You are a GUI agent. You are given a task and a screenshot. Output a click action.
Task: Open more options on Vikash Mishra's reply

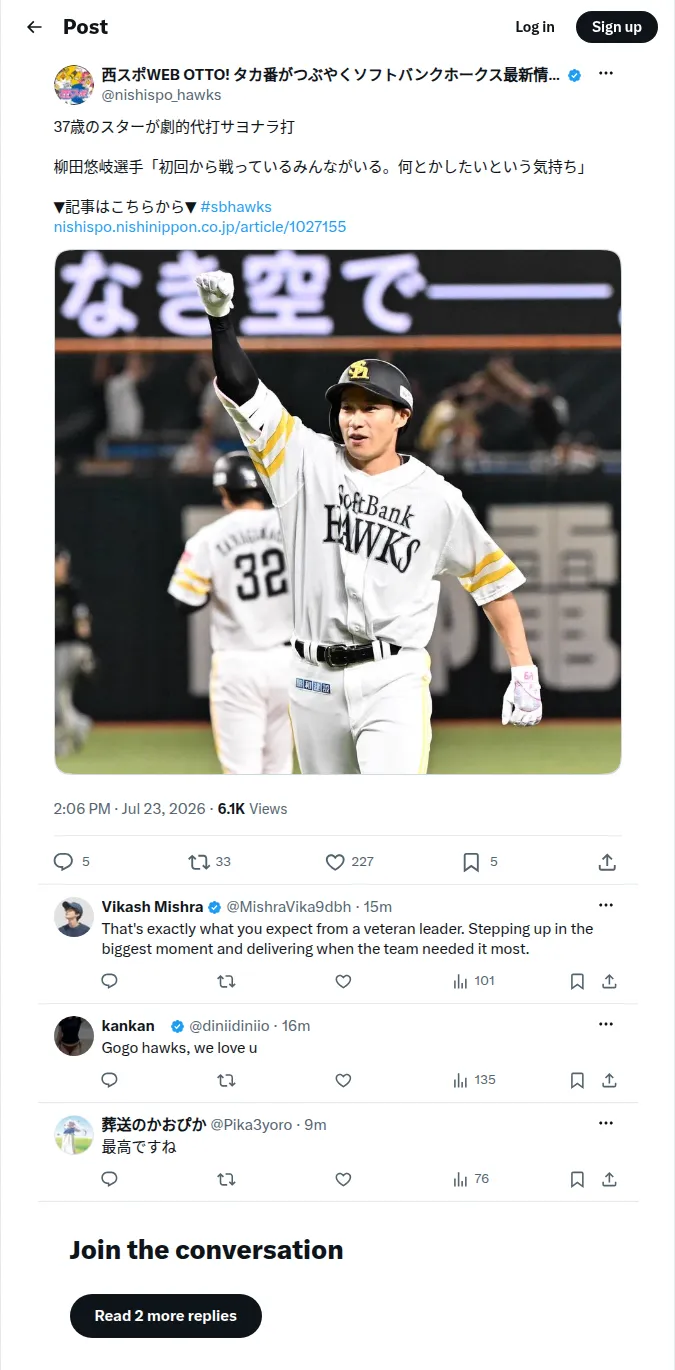[x=606, y=906]
